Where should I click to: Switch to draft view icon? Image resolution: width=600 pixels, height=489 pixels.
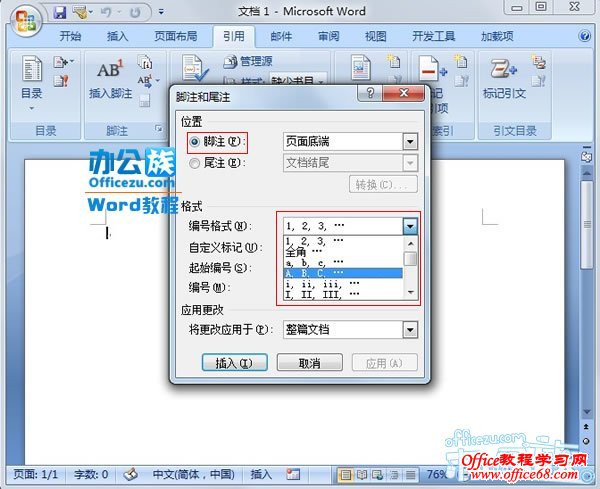click(x=410, y=475)
